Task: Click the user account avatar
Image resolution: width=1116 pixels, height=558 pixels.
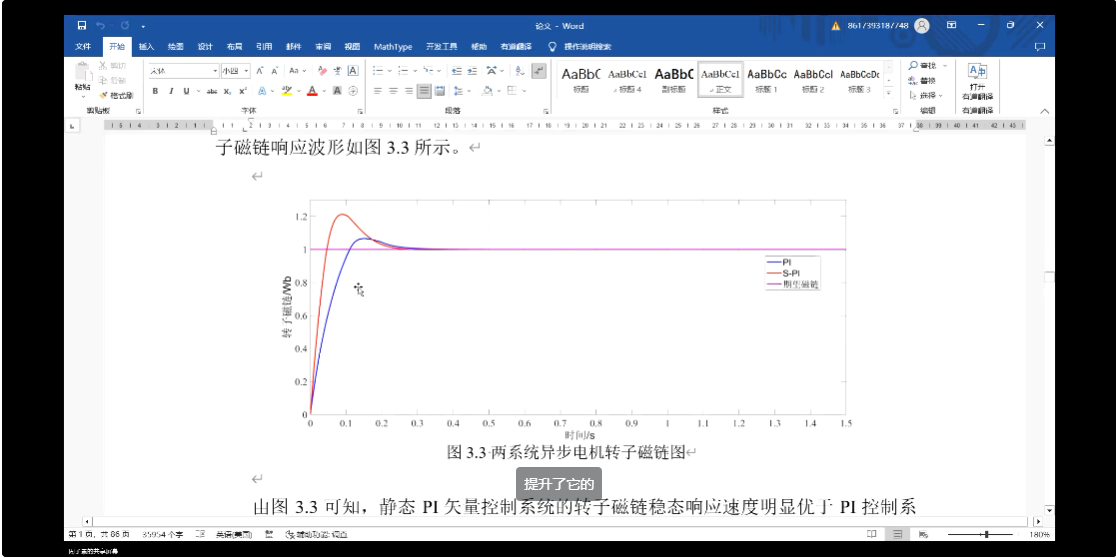Action: point(922,26)
